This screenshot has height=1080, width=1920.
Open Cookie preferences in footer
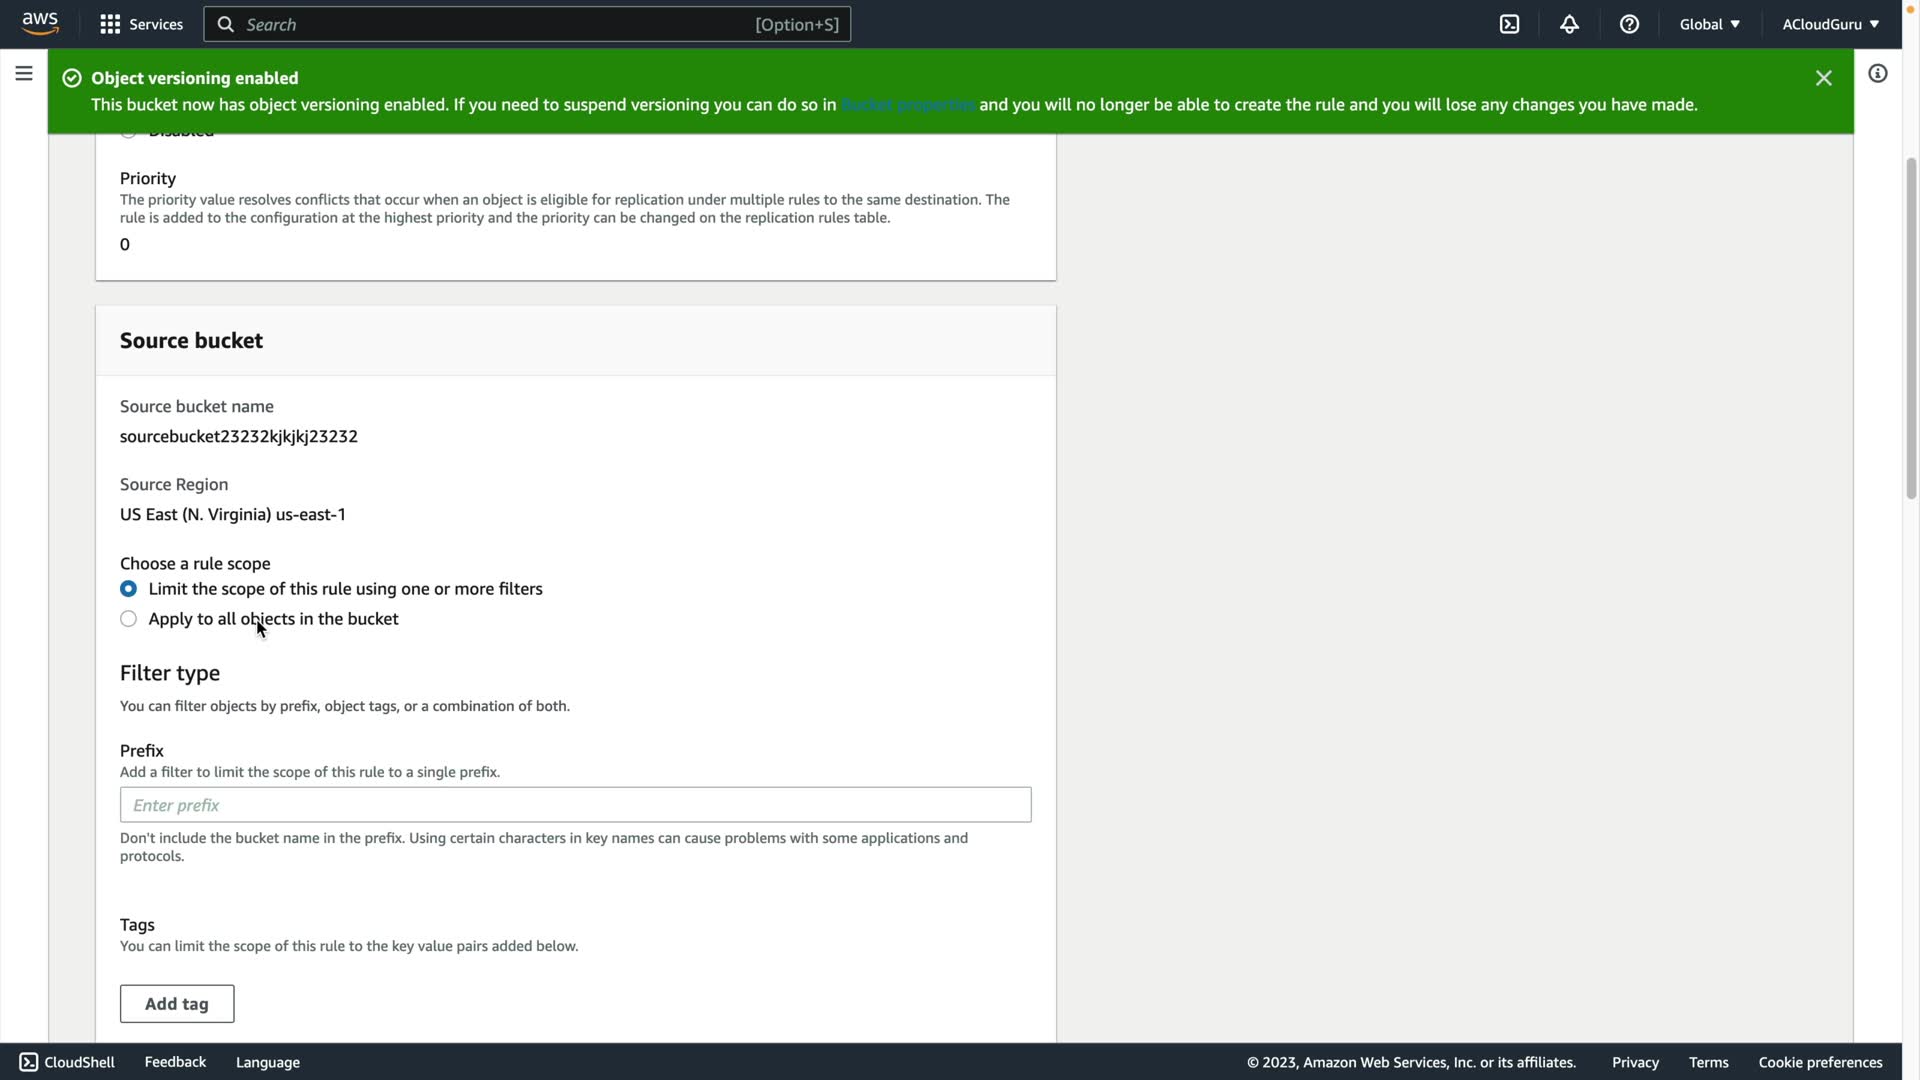(1820, 1062)
